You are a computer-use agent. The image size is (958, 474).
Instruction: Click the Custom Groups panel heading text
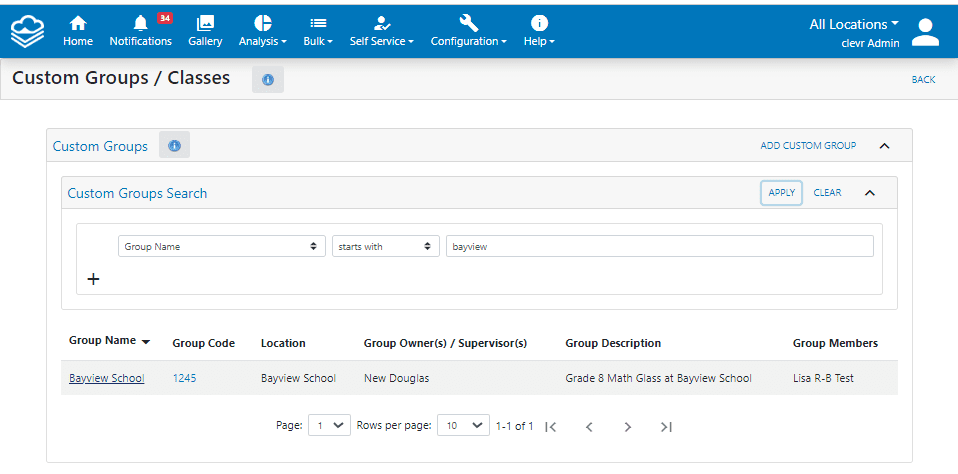100,147
